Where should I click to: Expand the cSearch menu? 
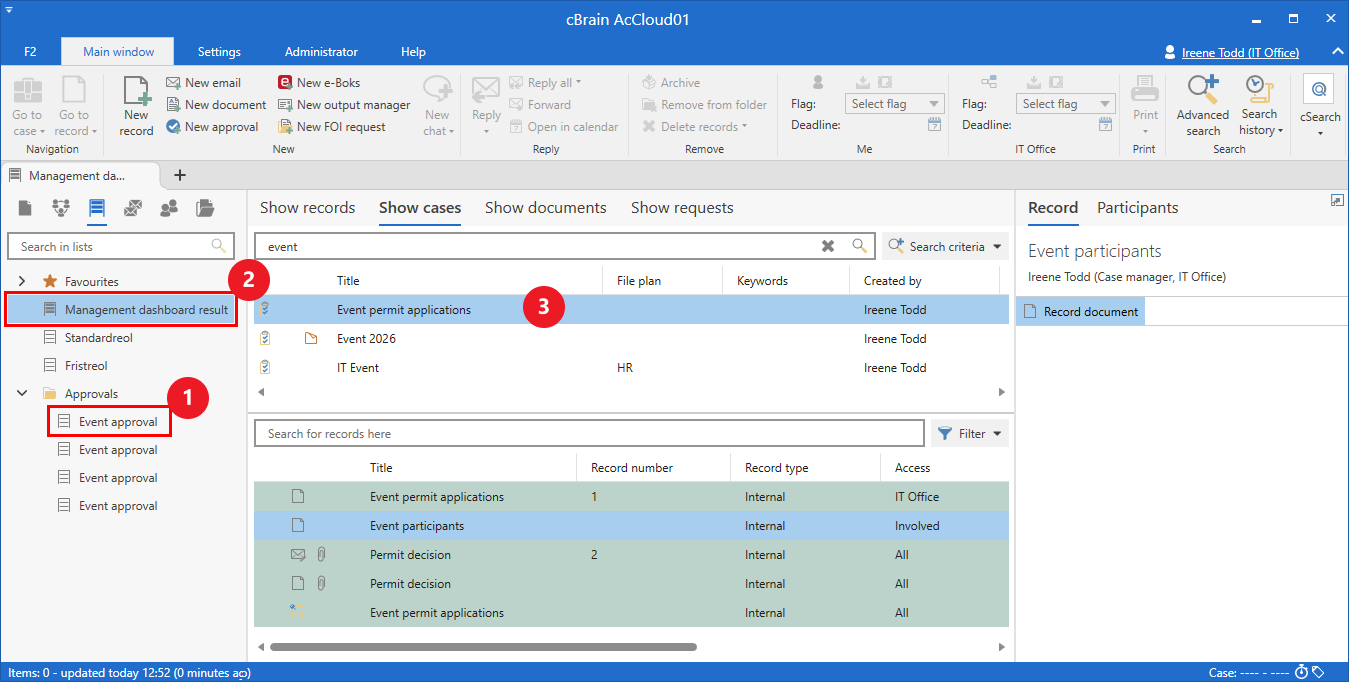(x=1320, y=107)
